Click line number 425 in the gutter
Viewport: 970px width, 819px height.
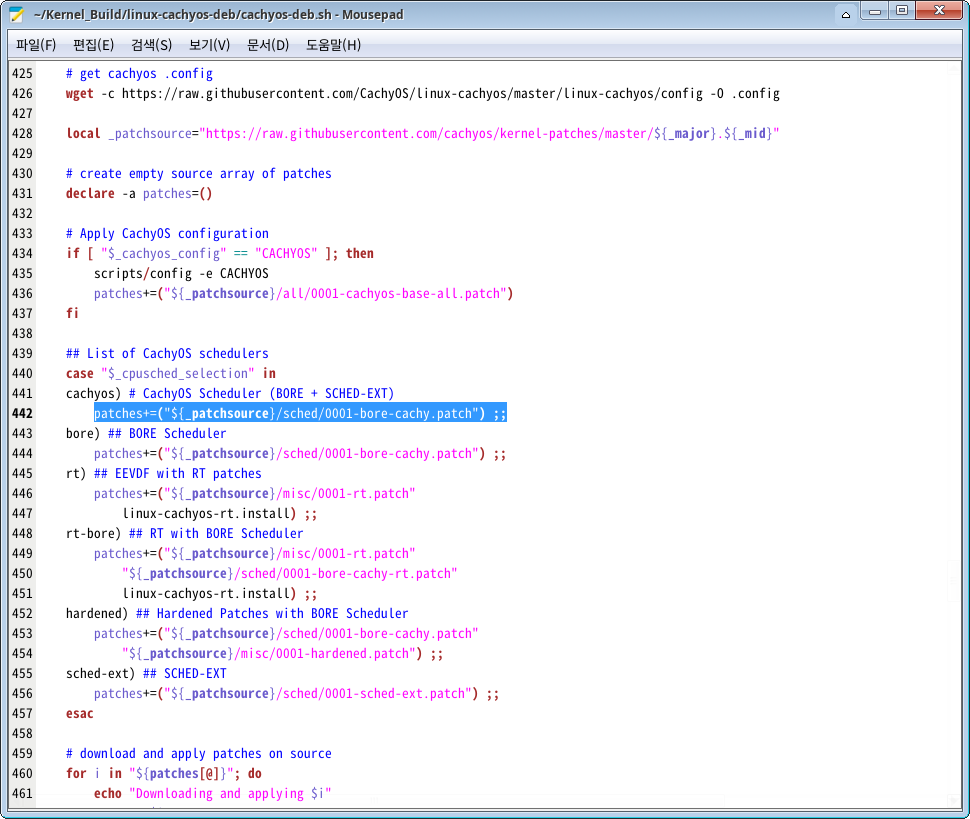click(x=22, y=74)
